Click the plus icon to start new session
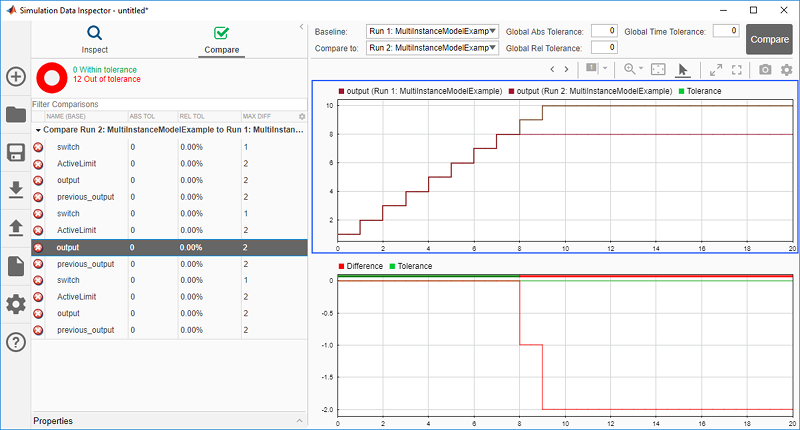Viewport: 800px width, 430px height. 16,77
